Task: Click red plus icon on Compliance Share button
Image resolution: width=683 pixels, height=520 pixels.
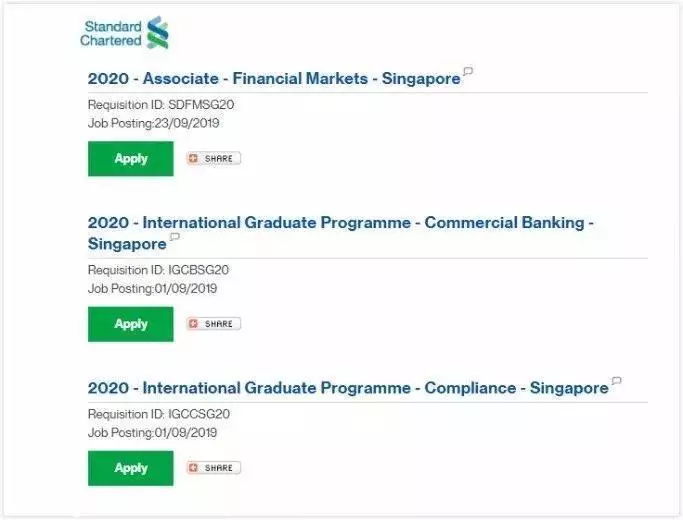Action: (x=193, y=468)
